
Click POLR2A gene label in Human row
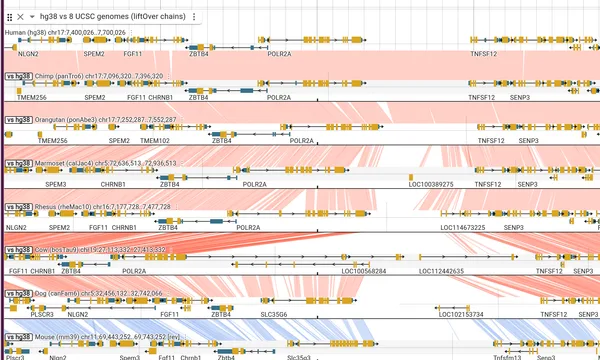point(279,54)
